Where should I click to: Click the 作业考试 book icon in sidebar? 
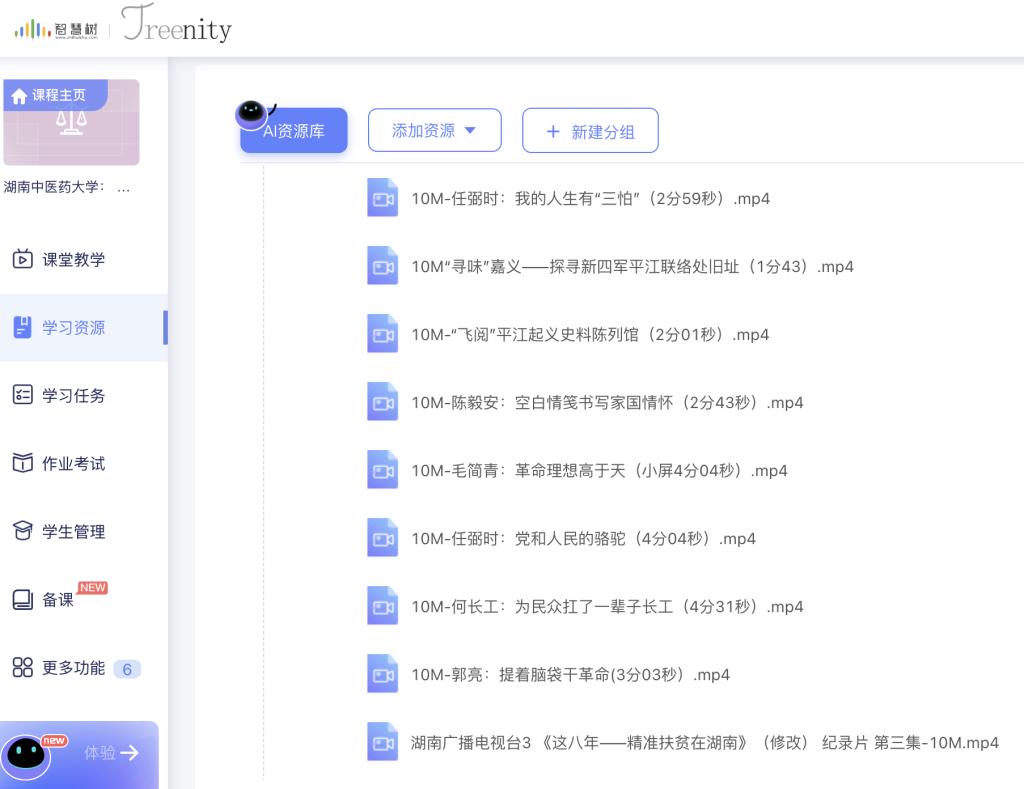tap(22, 464)
